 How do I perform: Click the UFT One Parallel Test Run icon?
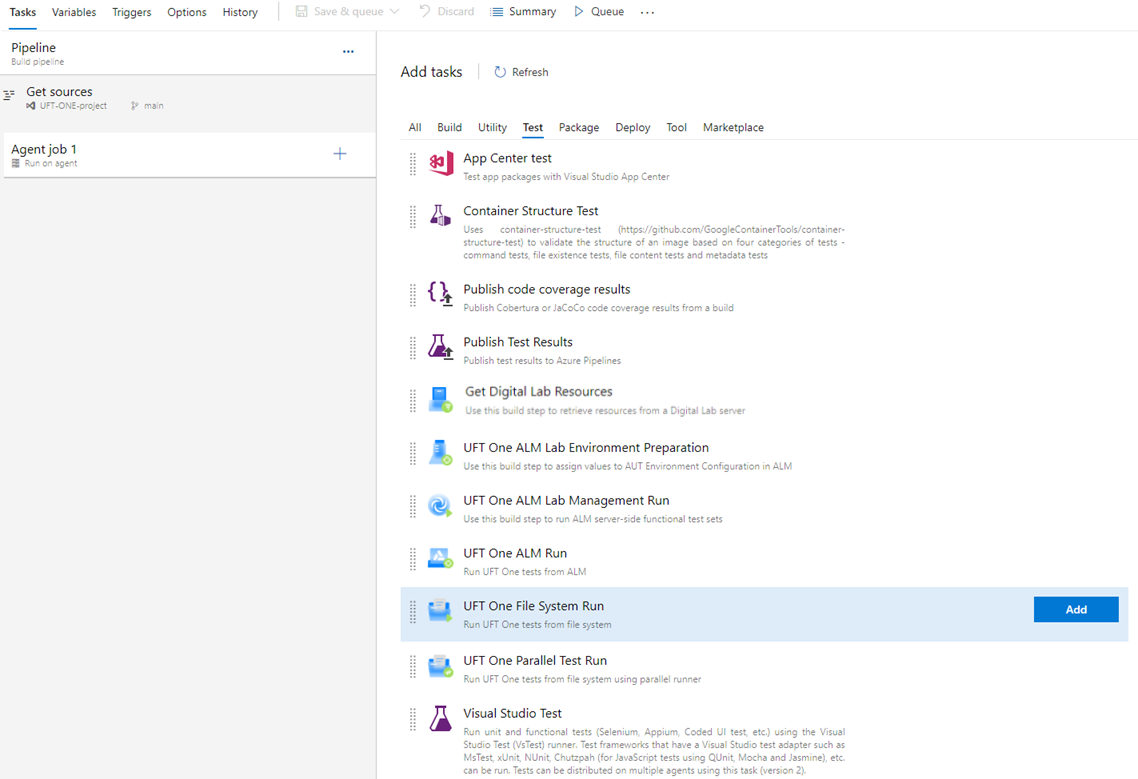point(440,666)
